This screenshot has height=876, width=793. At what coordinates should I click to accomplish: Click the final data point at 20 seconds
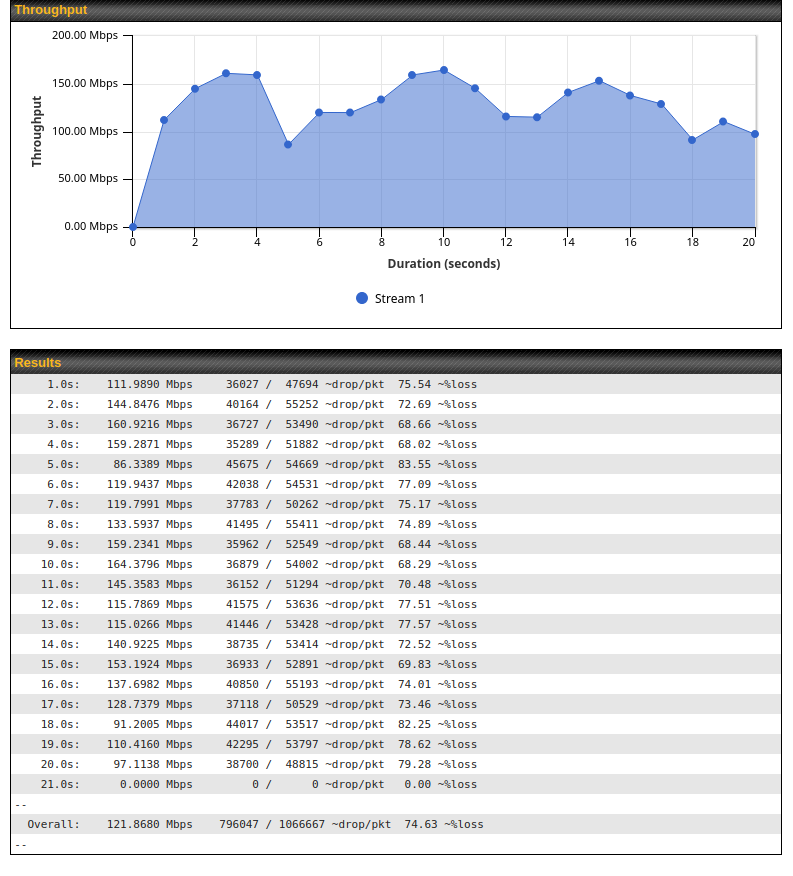(754, 134)
